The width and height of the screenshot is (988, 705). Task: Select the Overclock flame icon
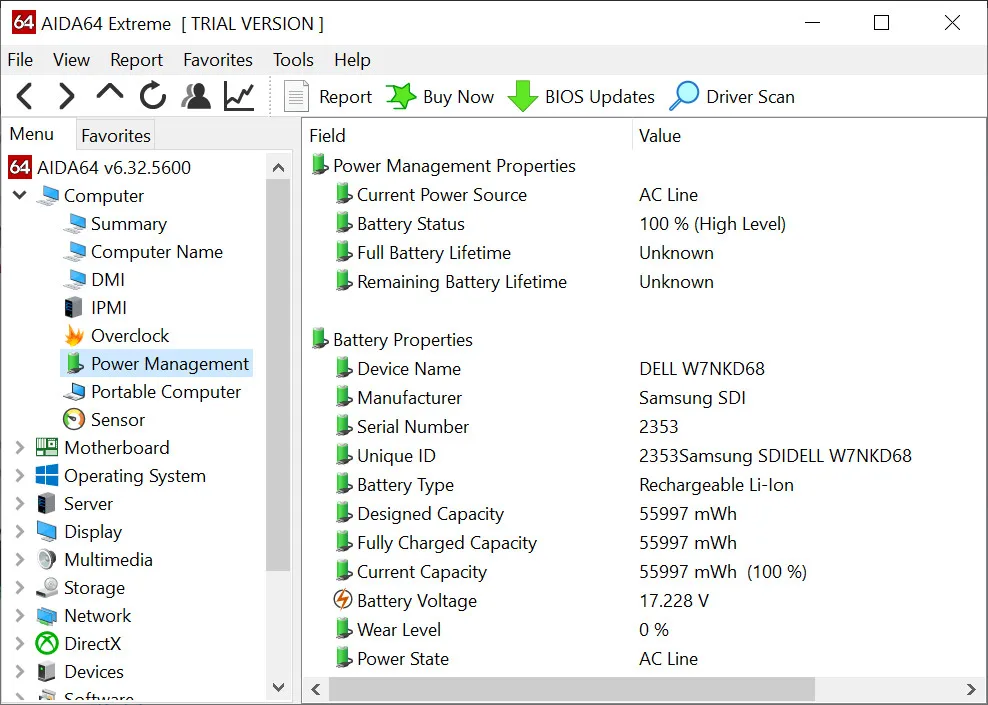pos(74,335)
